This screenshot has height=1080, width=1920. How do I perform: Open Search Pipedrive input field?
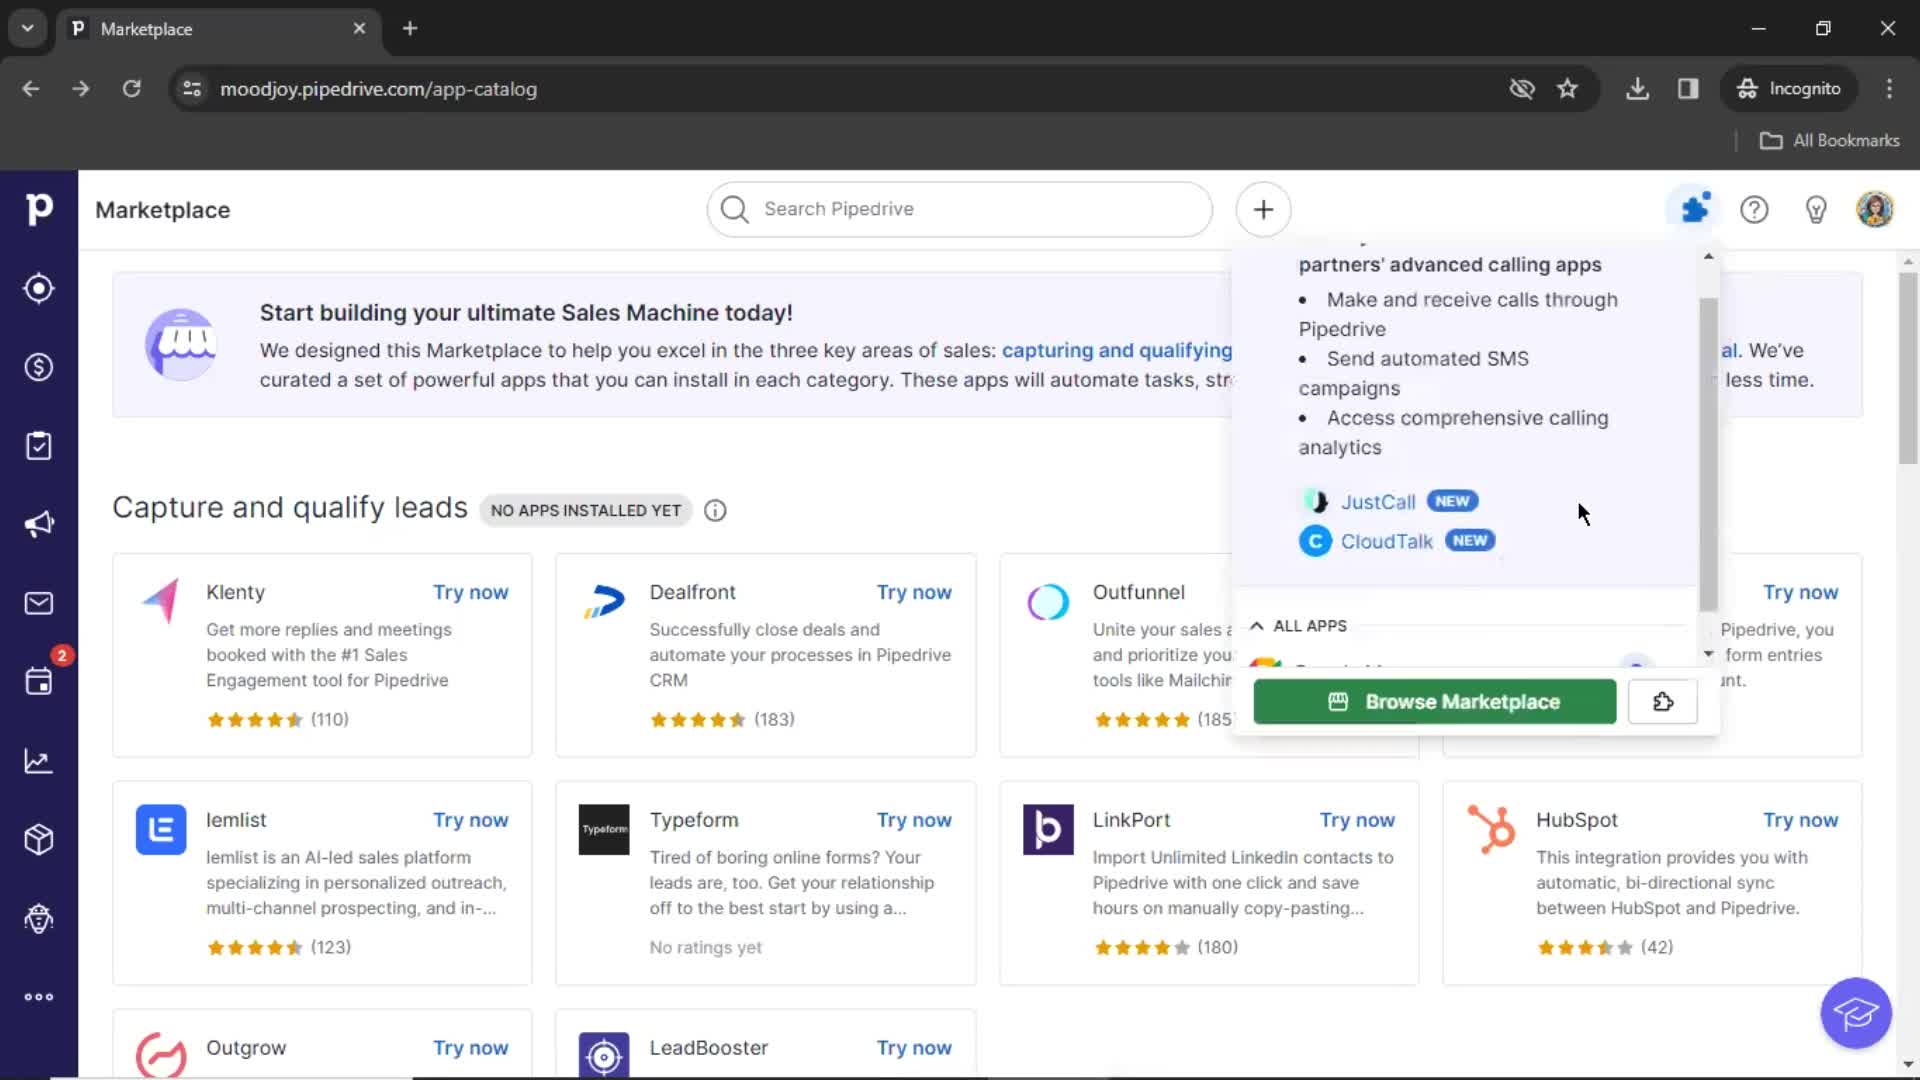click(961, 208)
